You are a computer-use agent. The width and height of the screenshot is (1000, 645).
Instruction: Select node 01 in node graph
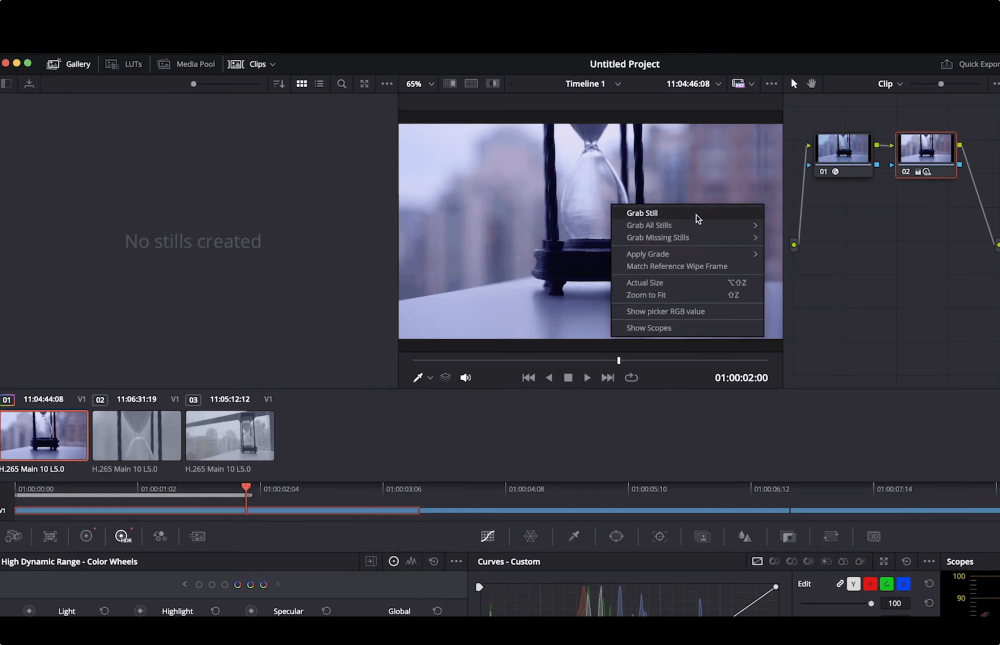point(843,154)
